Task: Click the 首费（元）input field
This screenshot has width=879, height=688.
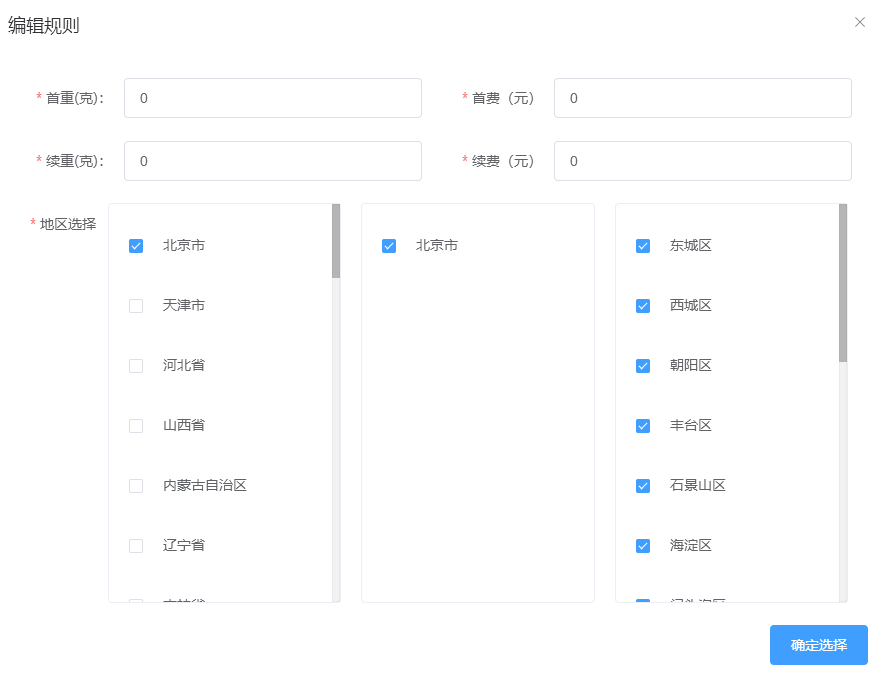Action: tap(702, 98)
